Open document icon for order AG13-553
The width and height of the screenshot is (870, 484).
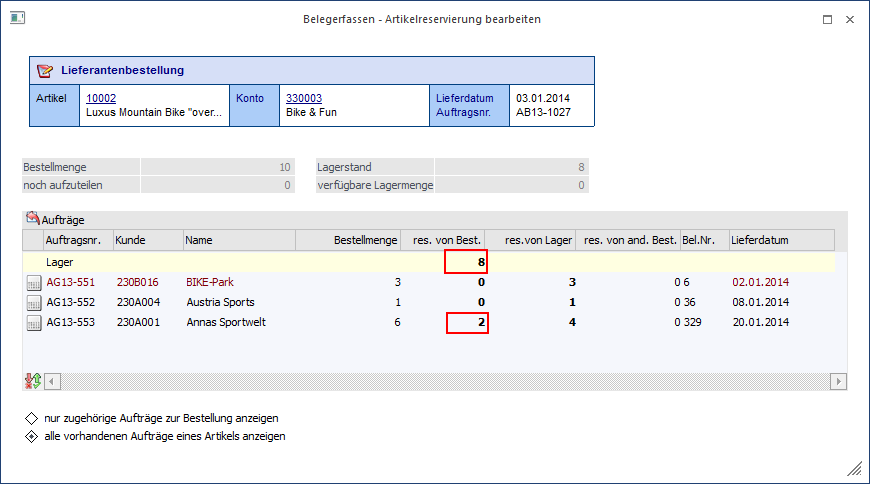coord(34,323)
